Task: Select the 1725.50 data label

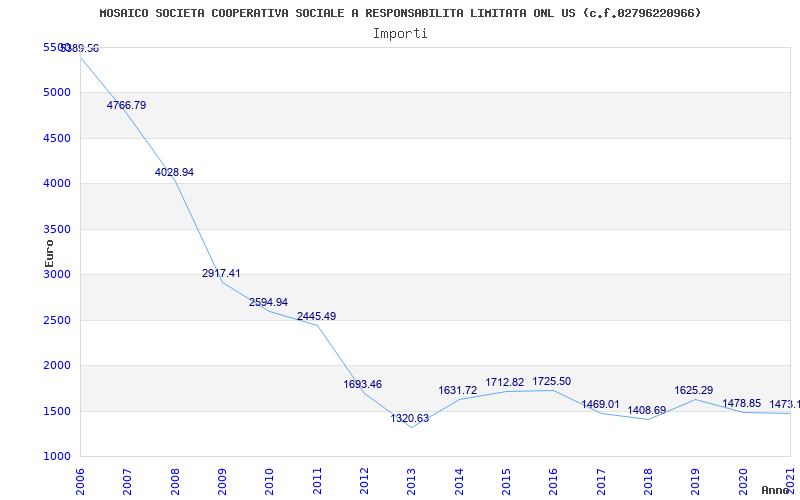Action: 552,381
